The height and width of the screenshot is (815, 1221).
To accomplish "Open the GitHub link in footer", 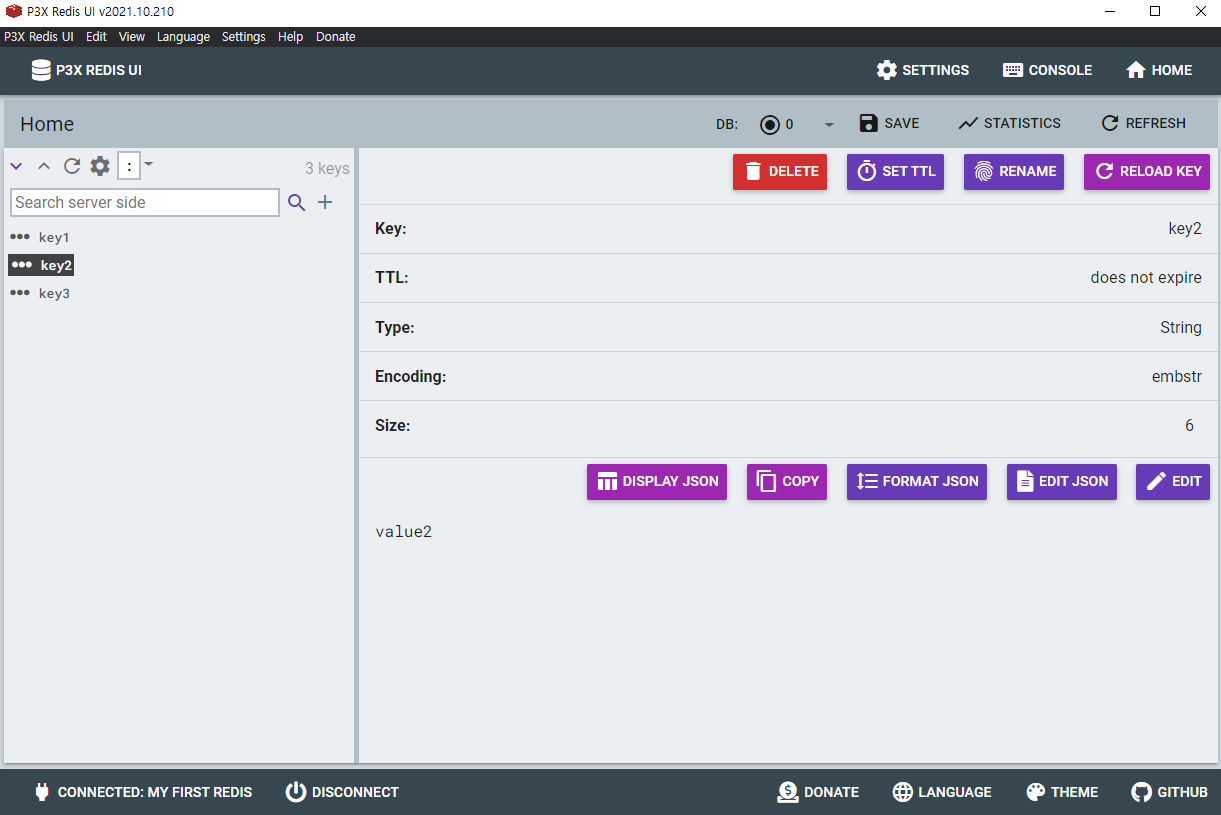I will click(1169, 792).
